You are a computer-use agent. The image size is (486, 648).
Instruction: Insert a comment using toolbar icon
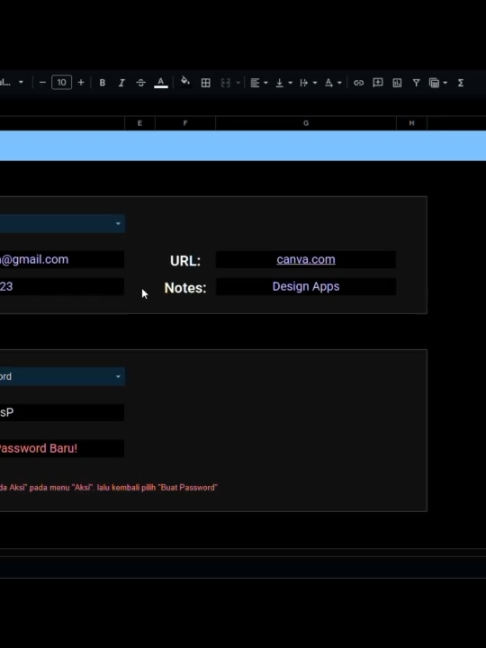[x=378, y=83]
